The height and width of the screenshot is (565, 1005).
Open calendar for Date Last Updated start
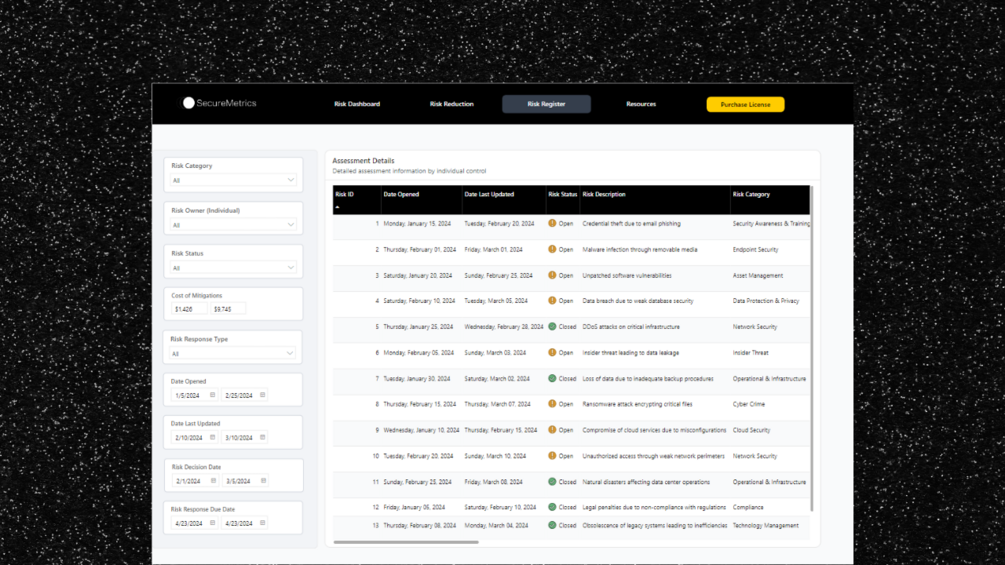click(213, 438)
